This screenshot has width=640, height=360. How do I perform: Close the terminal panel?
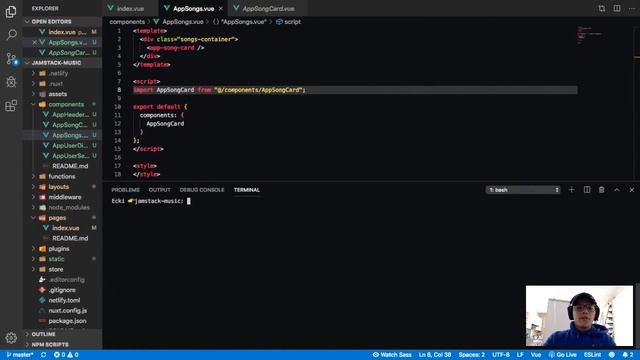coord(631,190)
